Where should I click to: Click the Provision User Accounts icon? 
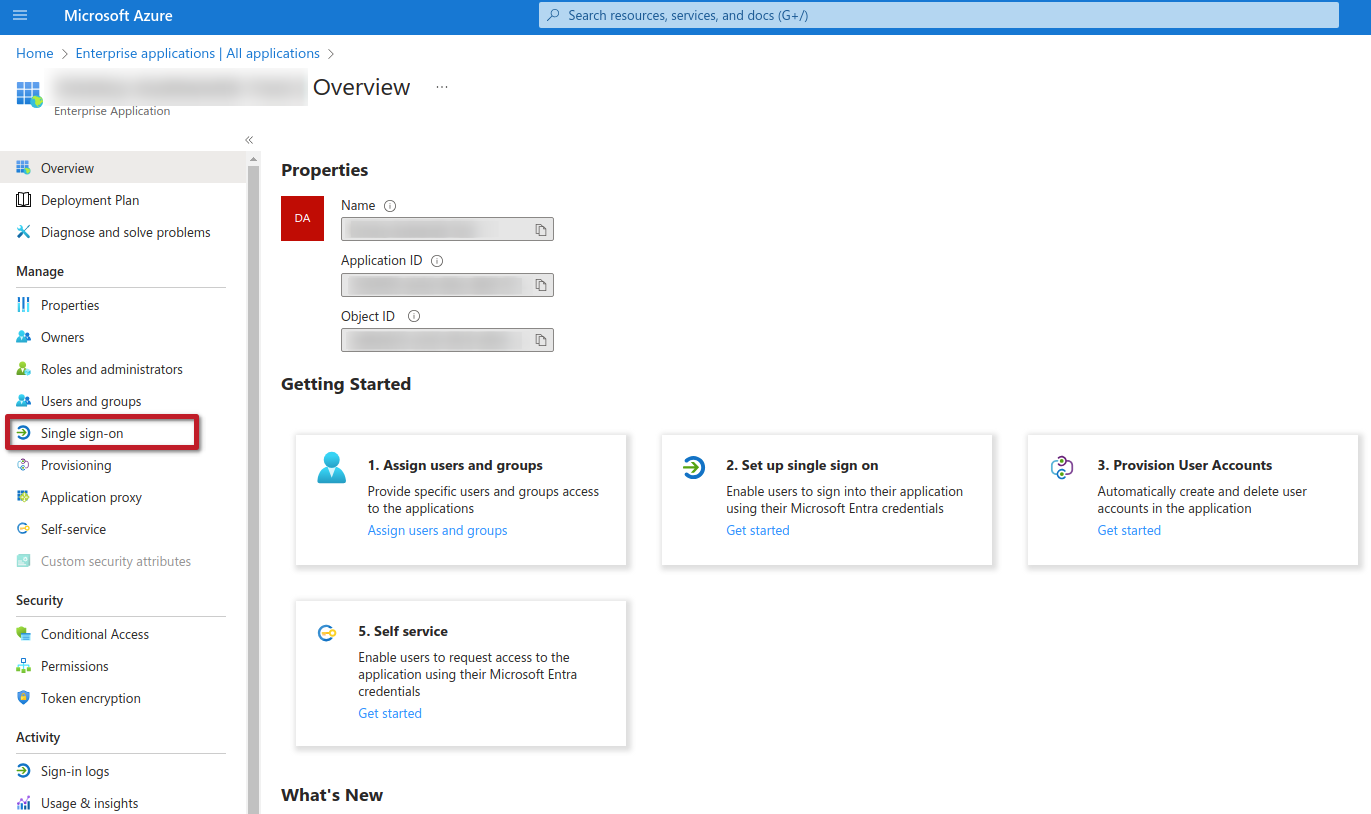click(x=1061, y=467)
